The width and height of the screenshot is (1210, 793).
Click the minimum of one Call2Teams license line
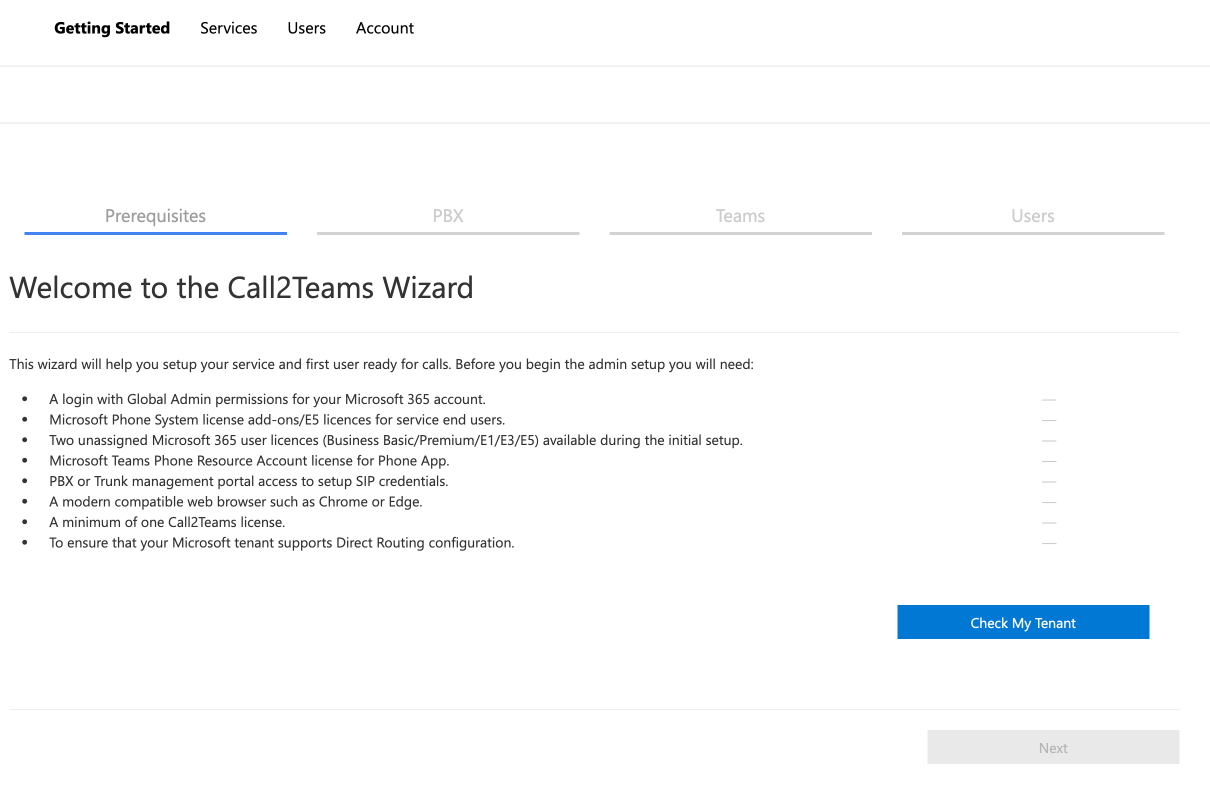167,522
